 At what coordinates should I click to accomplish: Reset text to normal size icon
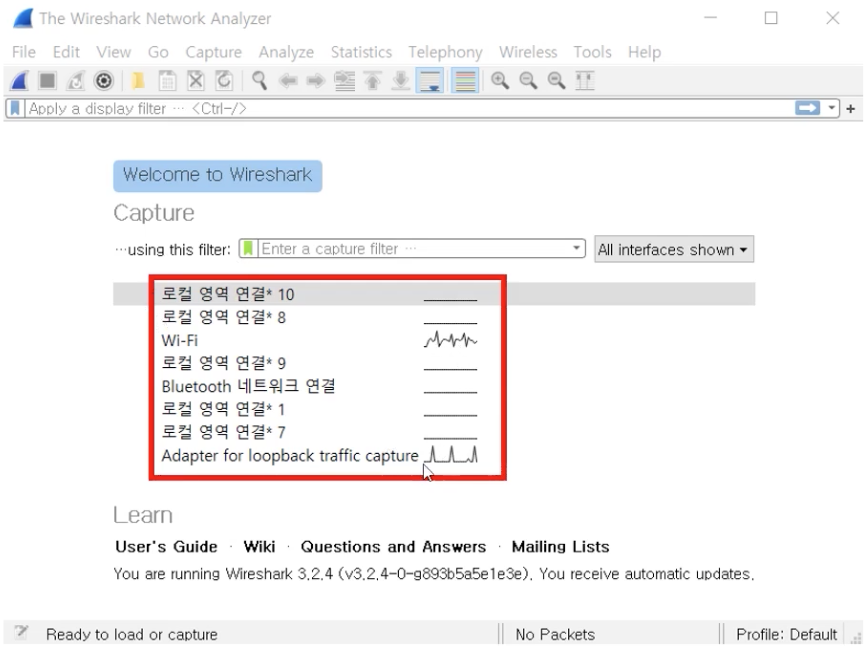click(556, 81)
